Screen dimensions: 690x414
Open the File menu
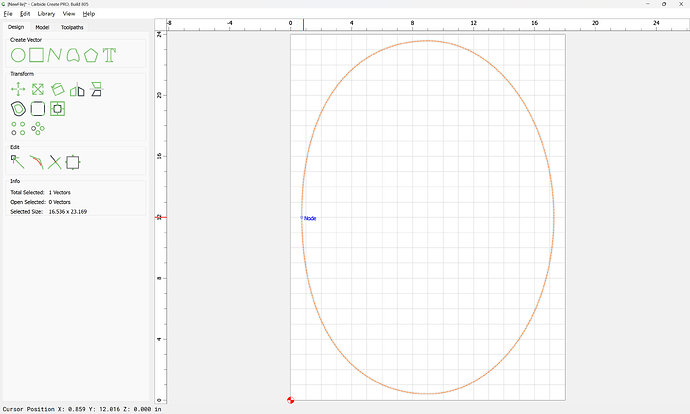[x=8, y=14]
